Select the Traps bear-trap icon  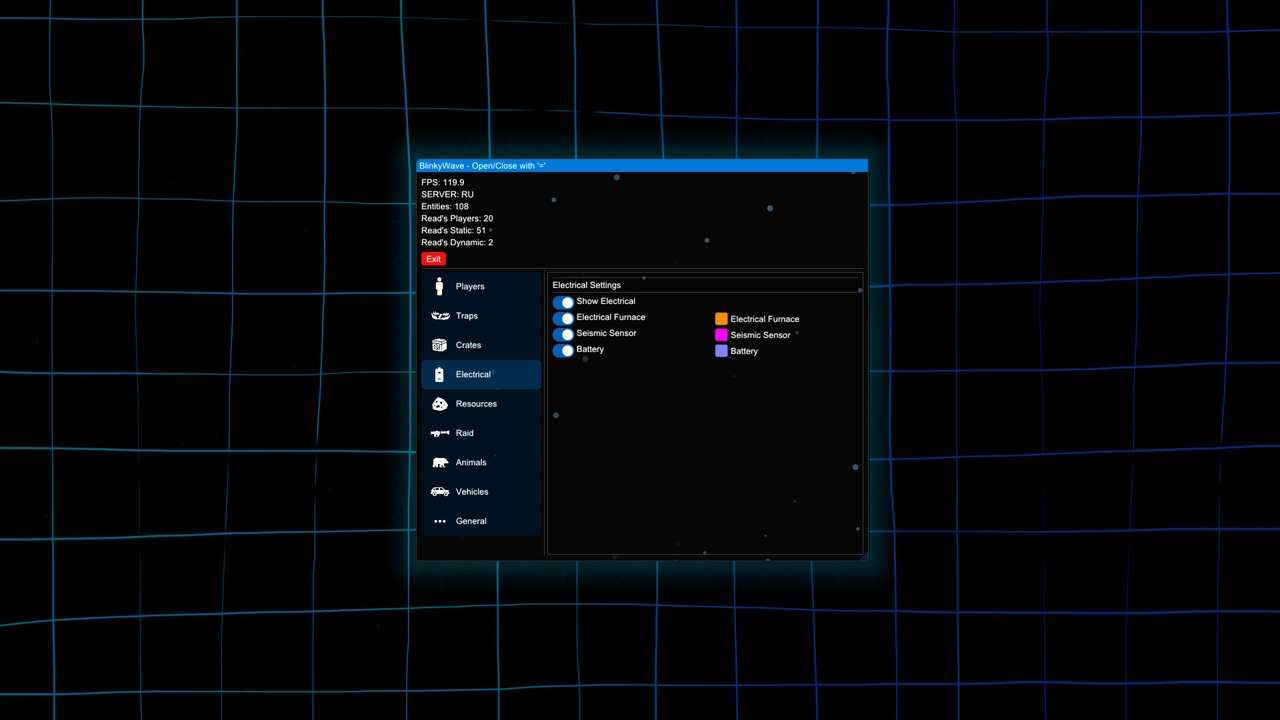(x=440, y=316)
